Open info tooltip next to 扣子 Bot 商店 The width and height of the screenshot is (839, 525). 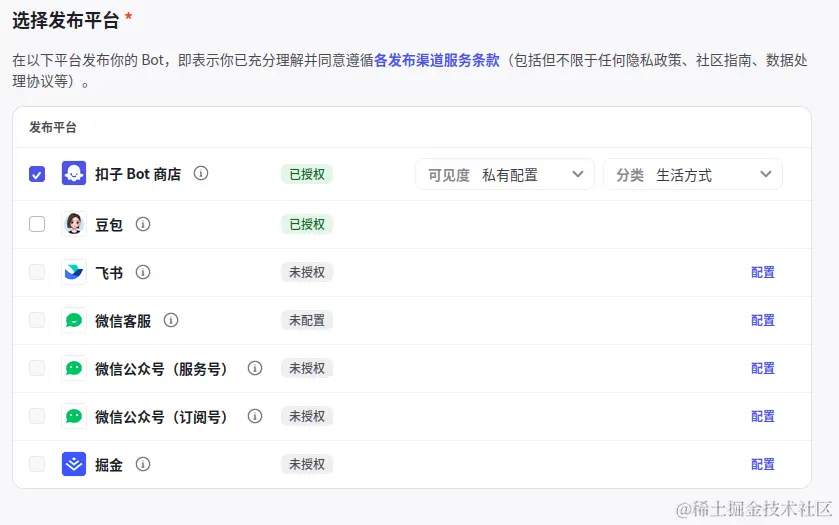point(201,173)
